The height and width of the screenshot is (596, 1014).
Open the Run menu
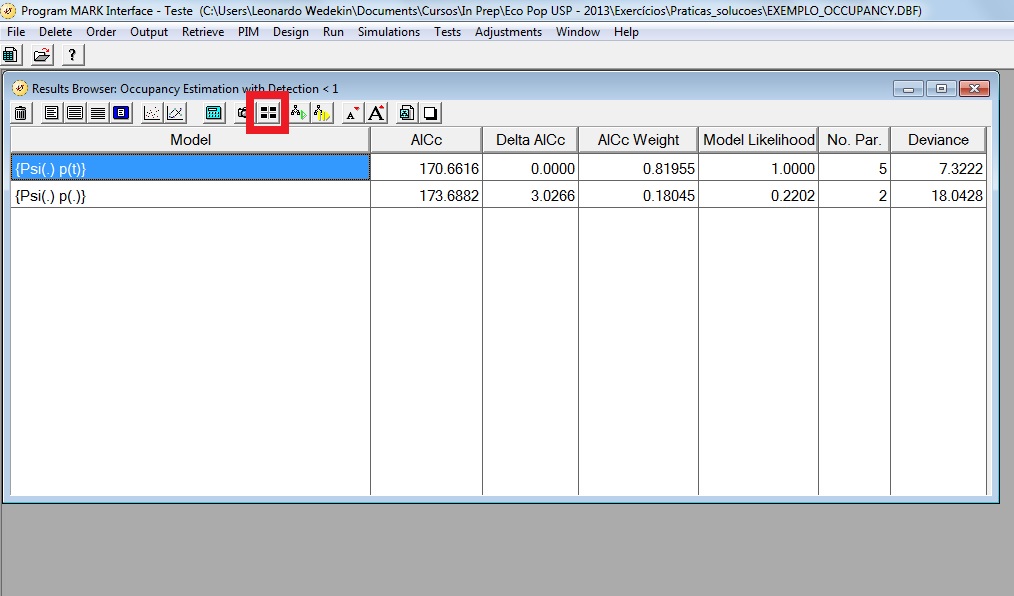click(x=334, y=32)
